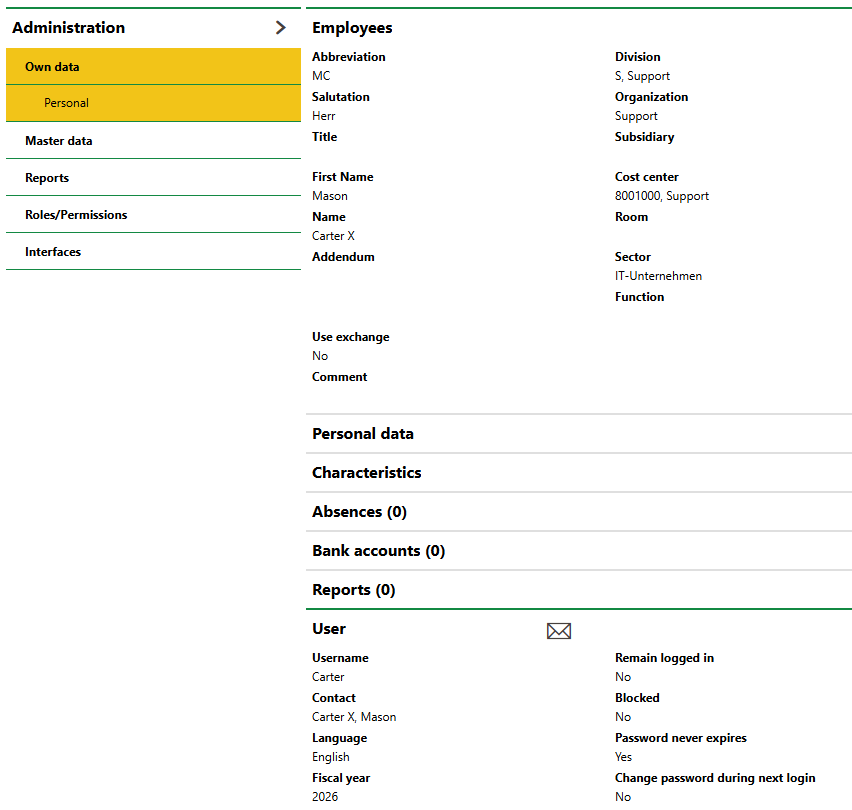Click the first name value Mason
The image size is (852, 810).
click(x=330, y=196)
